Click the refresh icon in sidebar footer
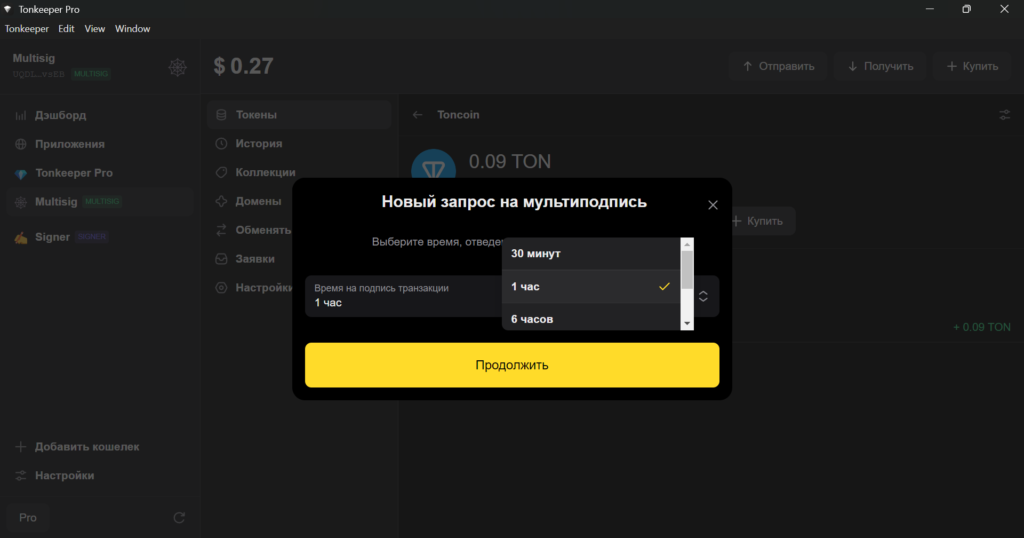 point(179,517)
